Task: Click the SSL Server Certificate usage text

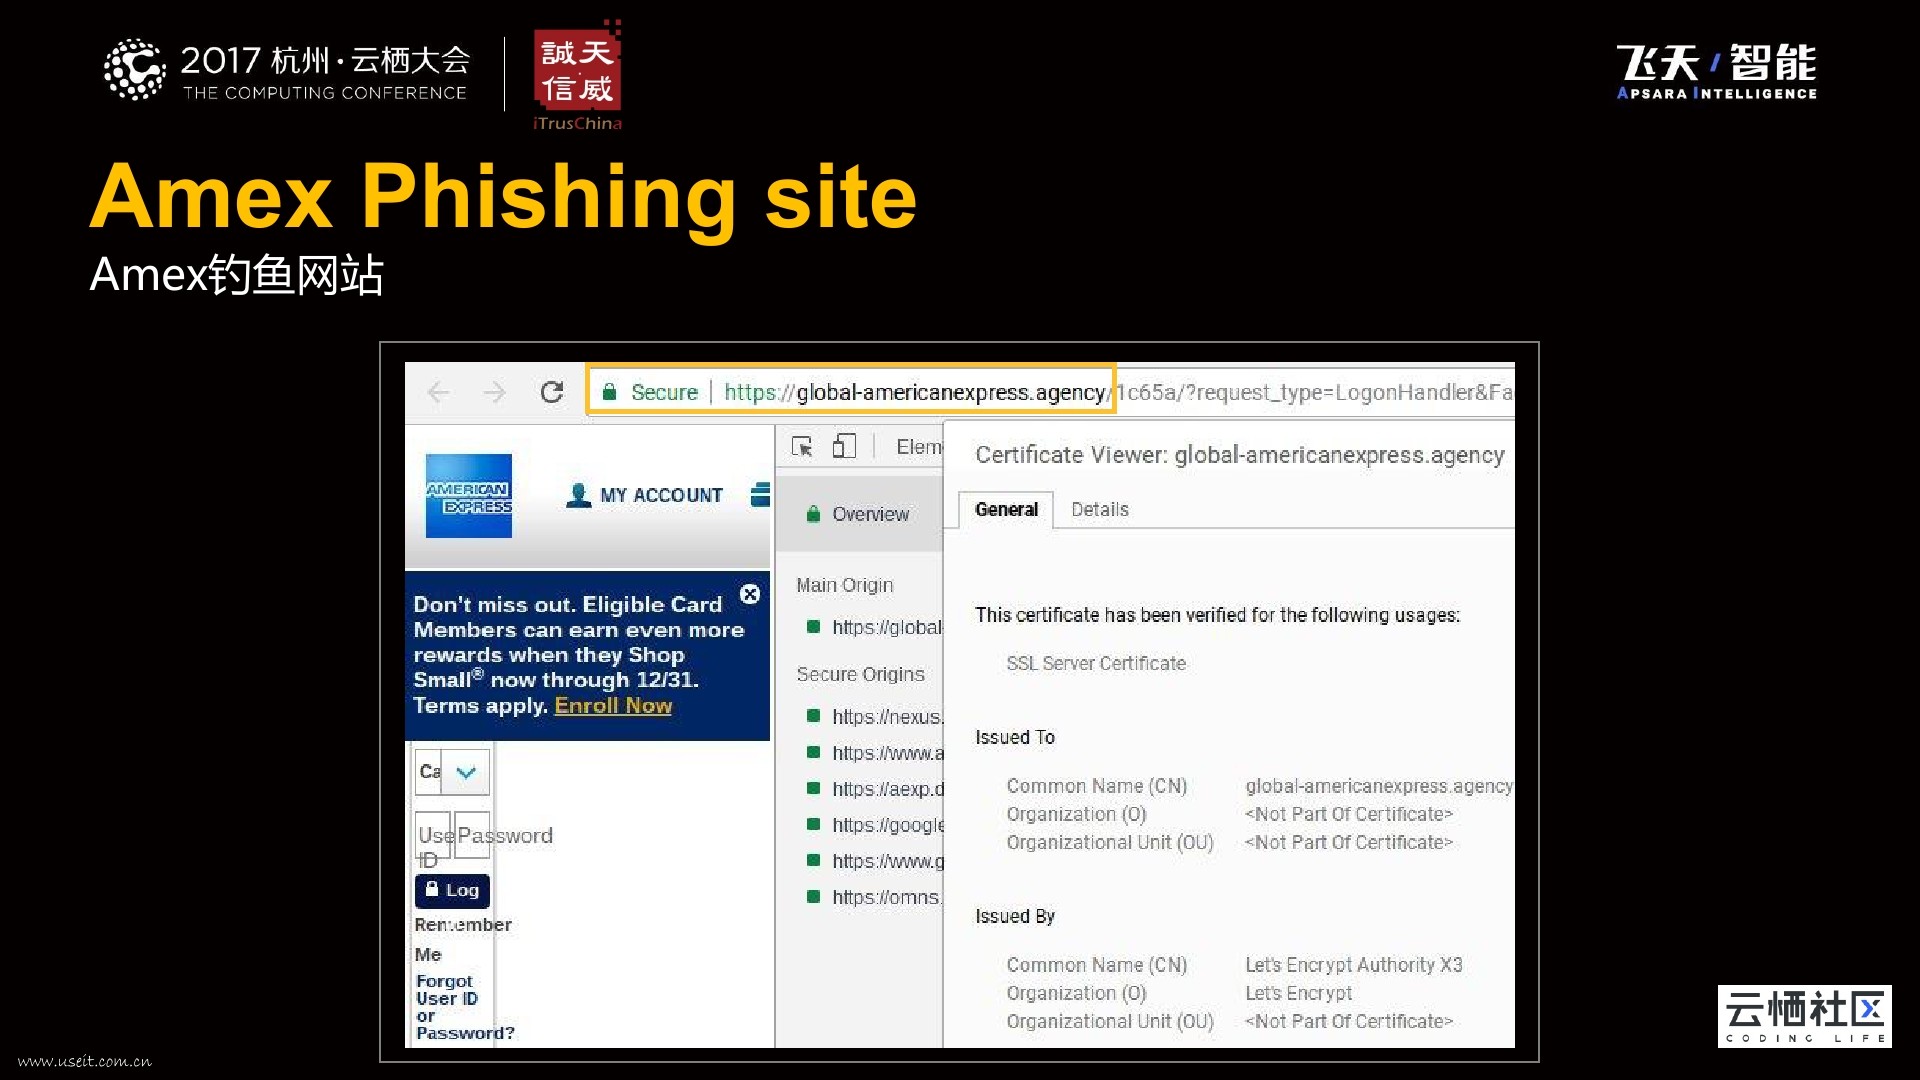Action: pyautogui.click(x=1096, y=663)
